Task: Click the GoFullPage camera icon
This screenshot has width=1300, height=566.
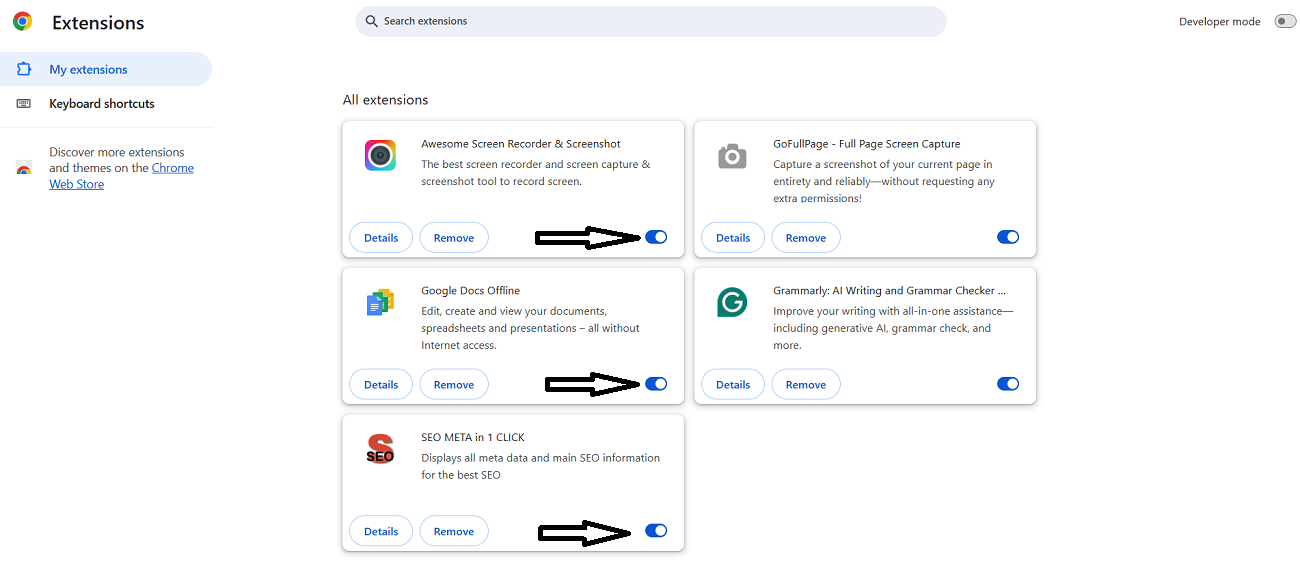Action: [x=732, y=156]
